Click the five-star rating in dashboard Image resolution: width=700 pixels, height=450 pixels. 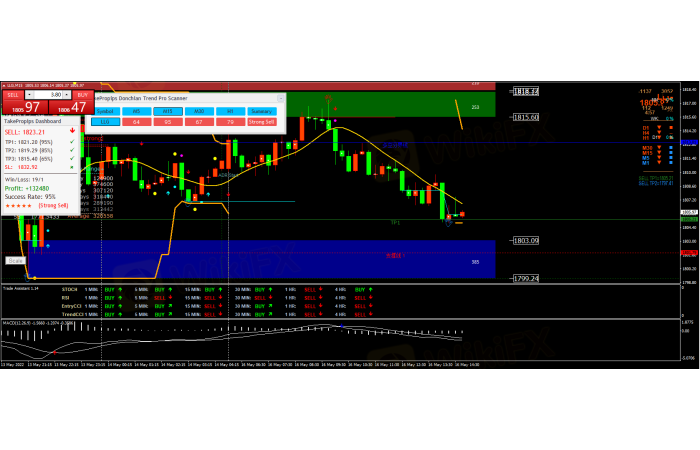(x=18, y=204)
